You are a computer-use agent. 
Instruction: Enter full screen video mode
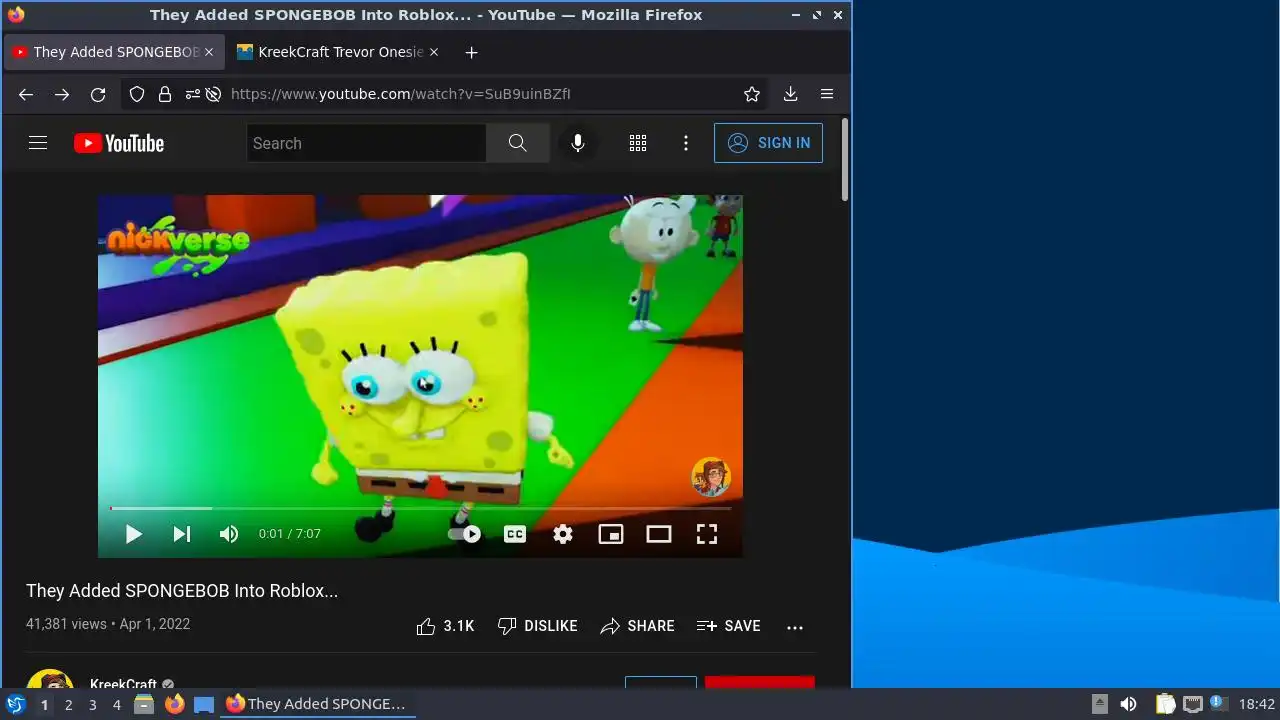[x=707, y=534]
